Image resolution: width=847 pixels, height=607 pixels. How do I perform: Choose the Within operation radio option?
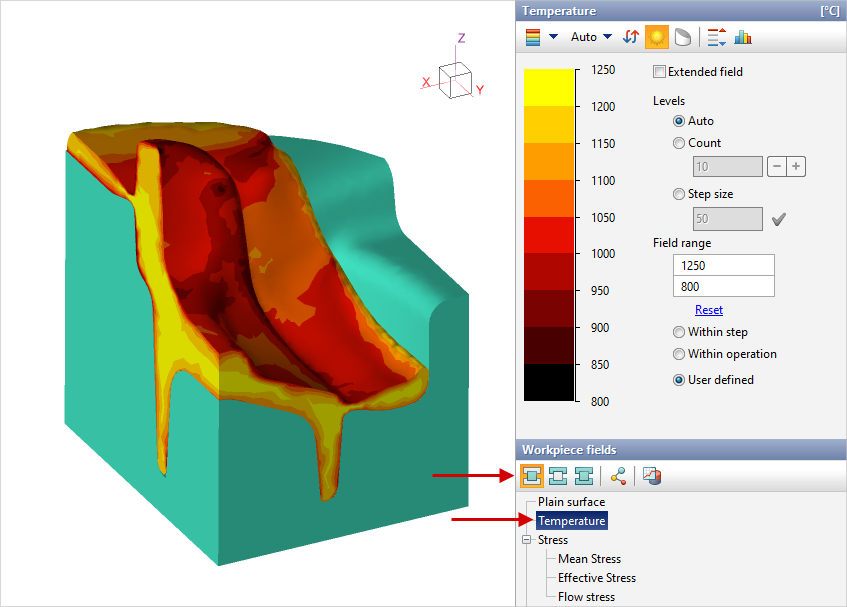point(680,354)
